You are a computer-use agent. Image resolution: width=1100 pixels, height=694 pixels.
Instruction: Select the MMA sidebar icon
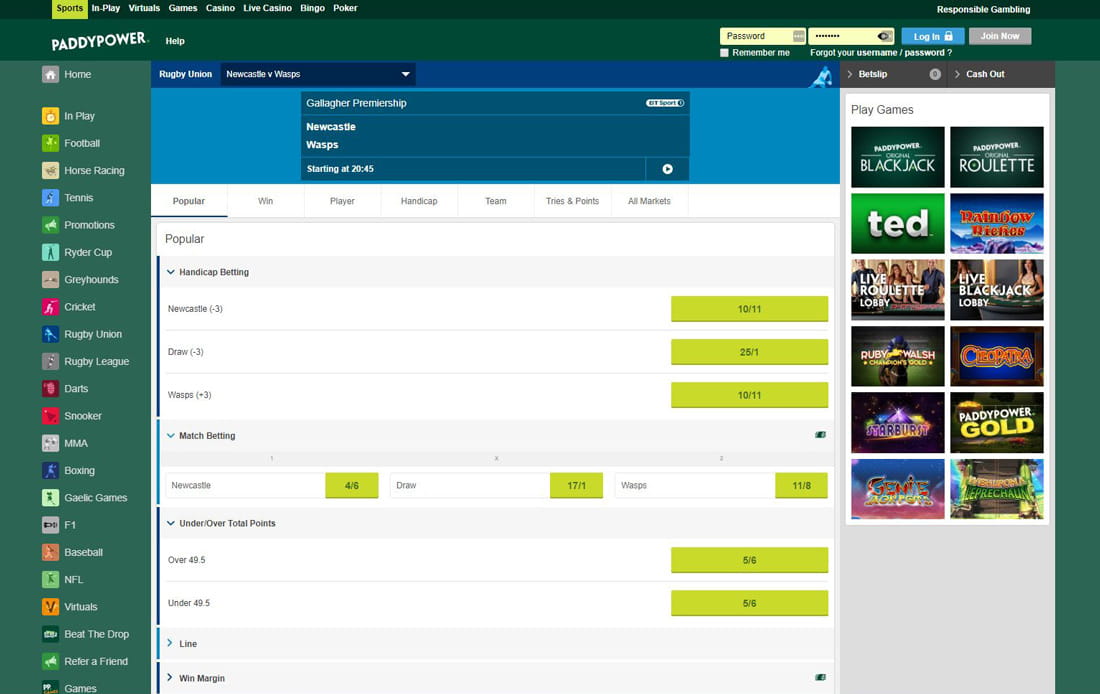(x=51, y=443)
